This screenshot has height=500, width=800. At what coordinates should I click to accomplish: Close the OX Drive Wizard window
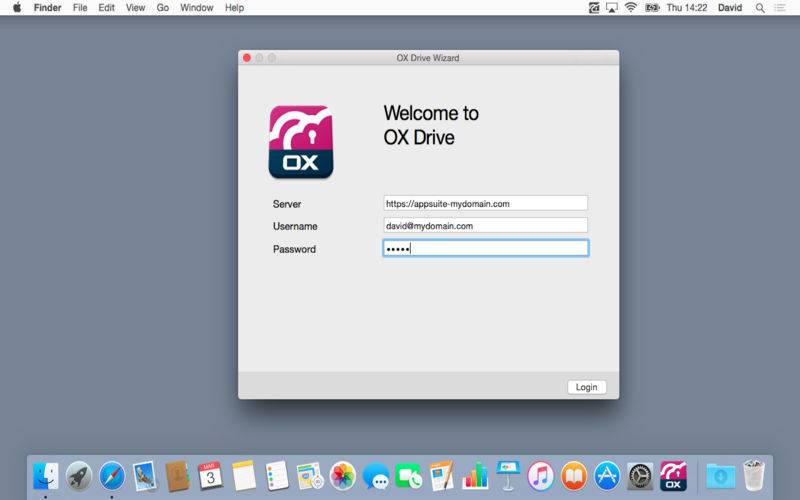tap(247, 58)
